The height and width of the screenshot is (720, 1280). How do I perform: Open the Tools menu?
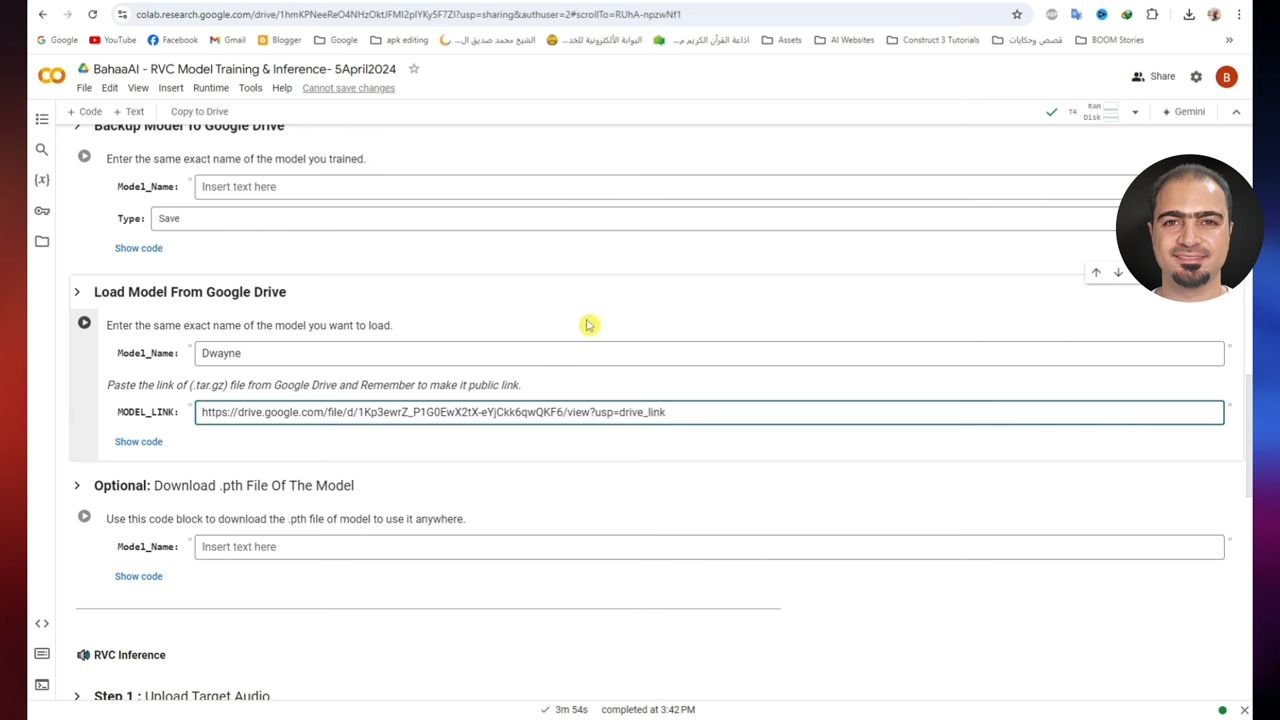point(250,88)
